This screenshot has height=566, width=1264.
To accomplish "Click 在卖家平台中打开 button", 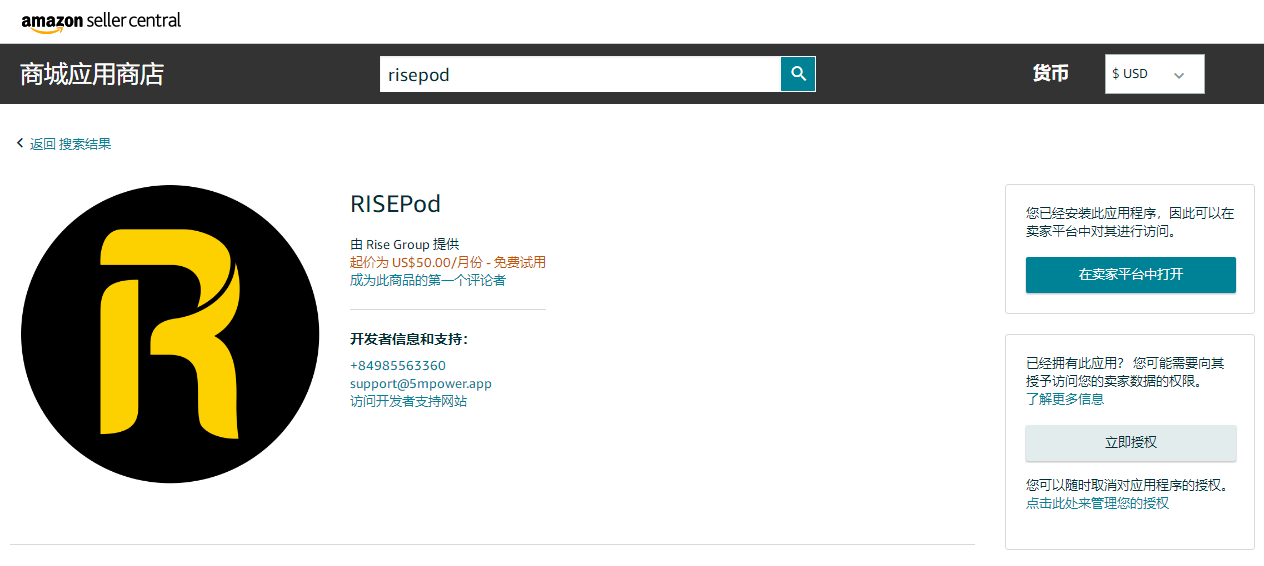I will (x=1131, y=274).
